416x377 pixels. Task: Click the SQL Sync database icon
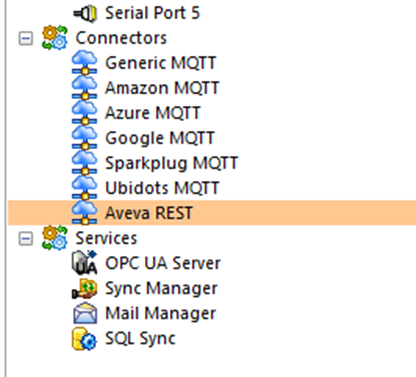[x=84, y=339]
